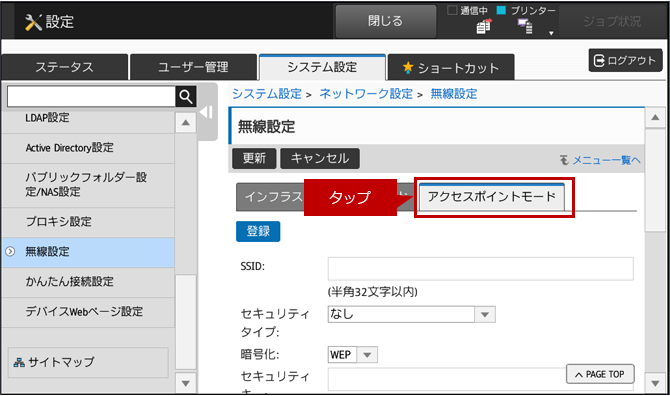
Task: Follow the ネットワーク設定 breadcrumb link
Action: [x=366, y=94]
